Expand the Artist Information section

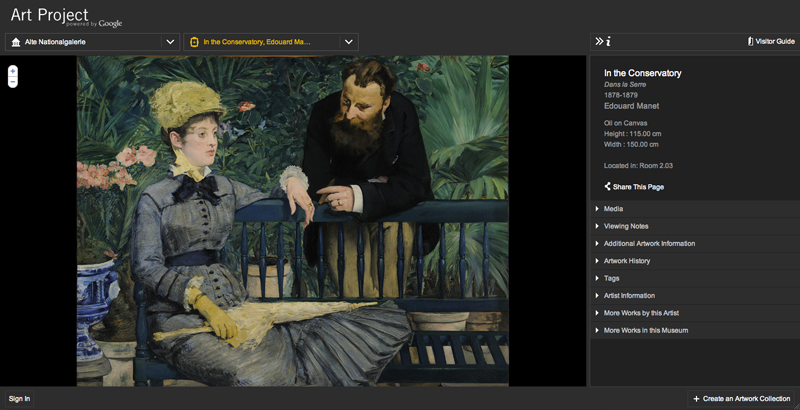[629, 295]
